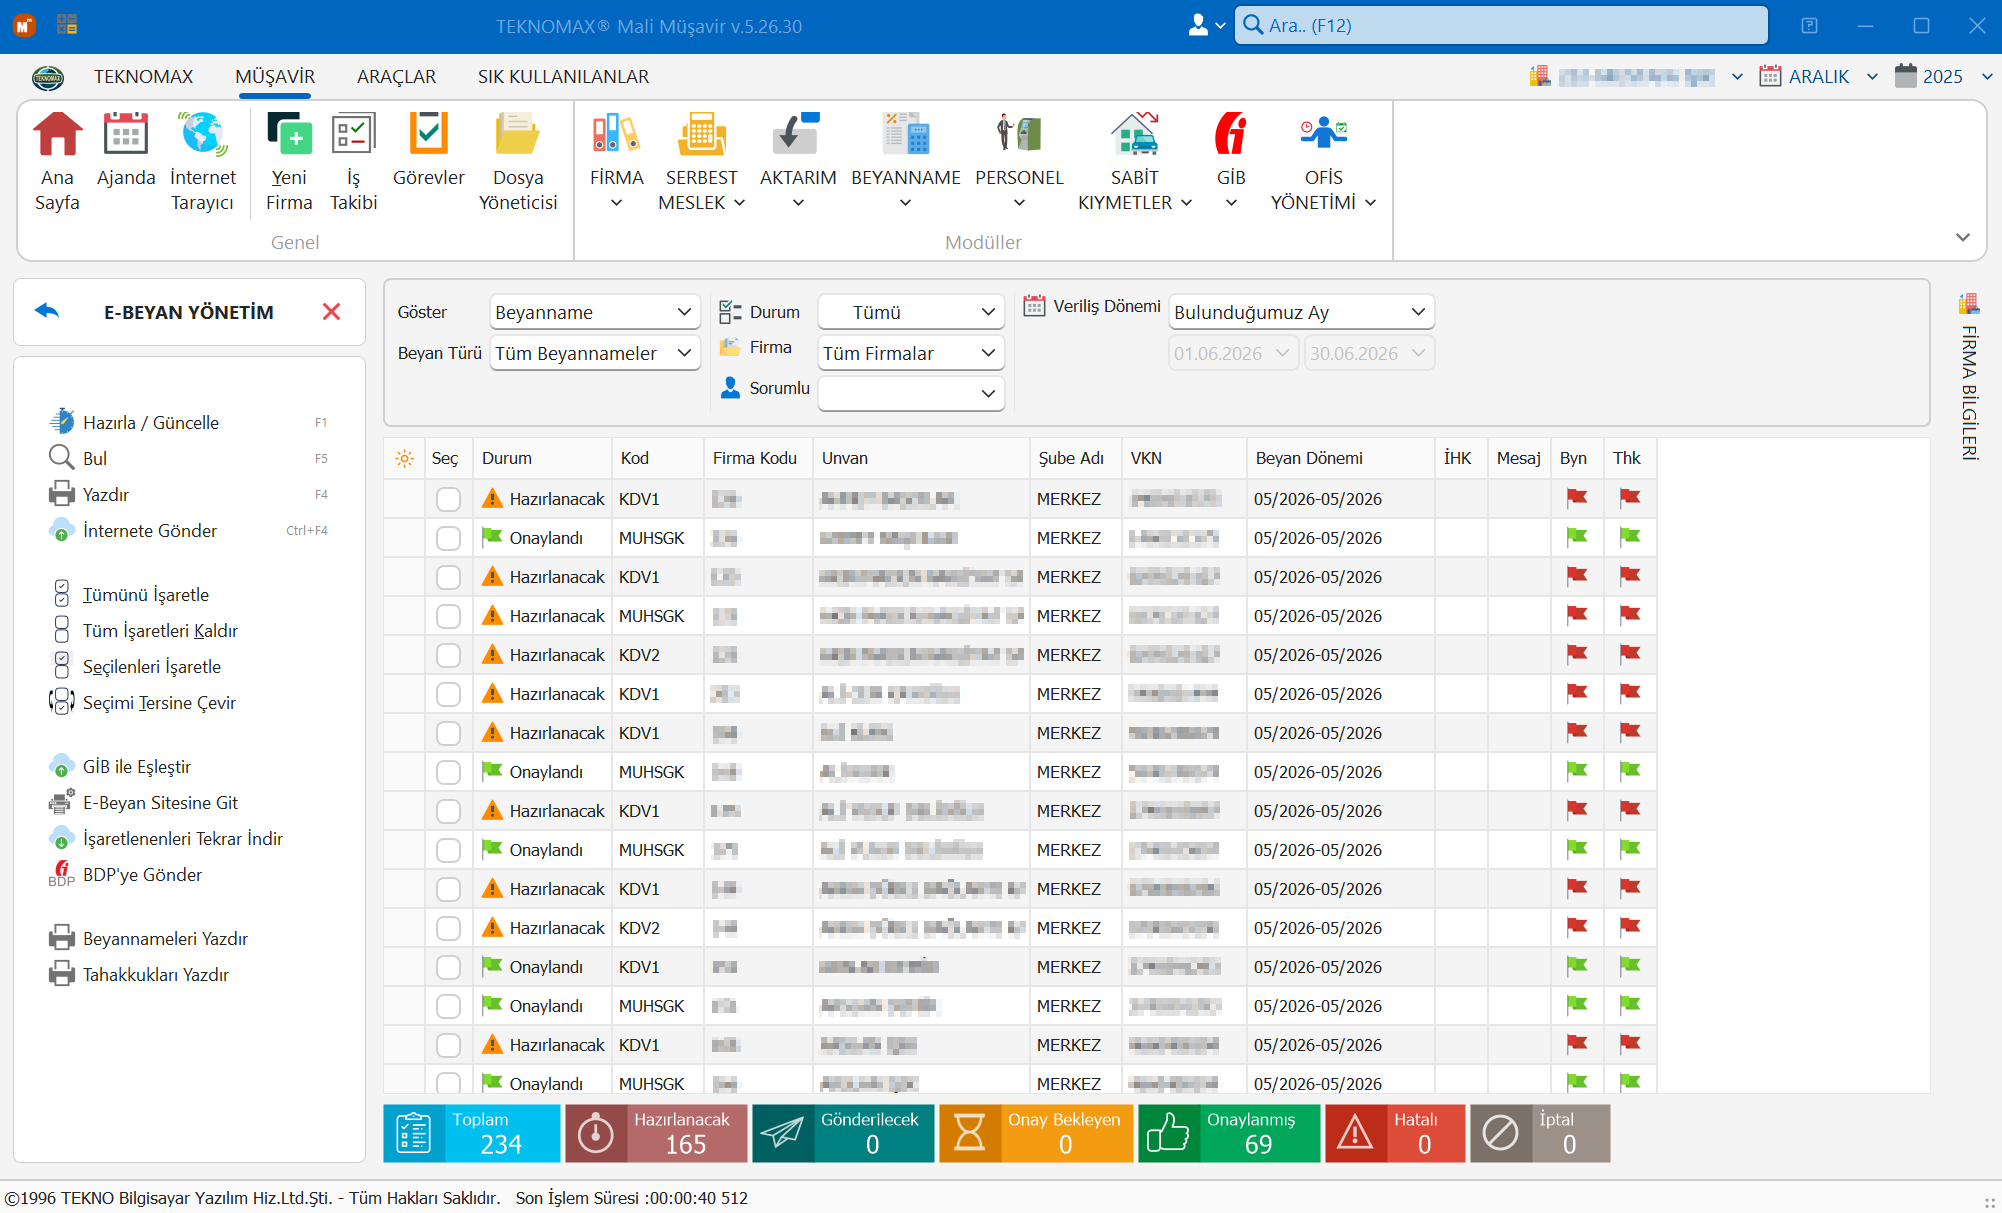Collapse the ribbon with chevron

click(1962, 237)
